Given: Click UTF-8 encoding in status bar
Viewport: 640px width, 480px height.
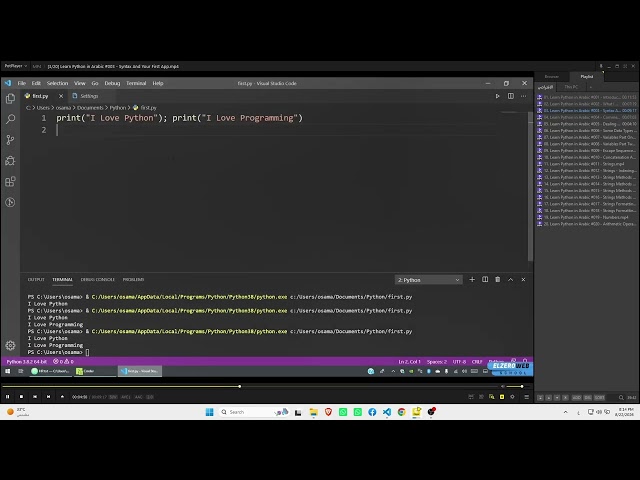Looking at the screenshot, I should point(459,362).
